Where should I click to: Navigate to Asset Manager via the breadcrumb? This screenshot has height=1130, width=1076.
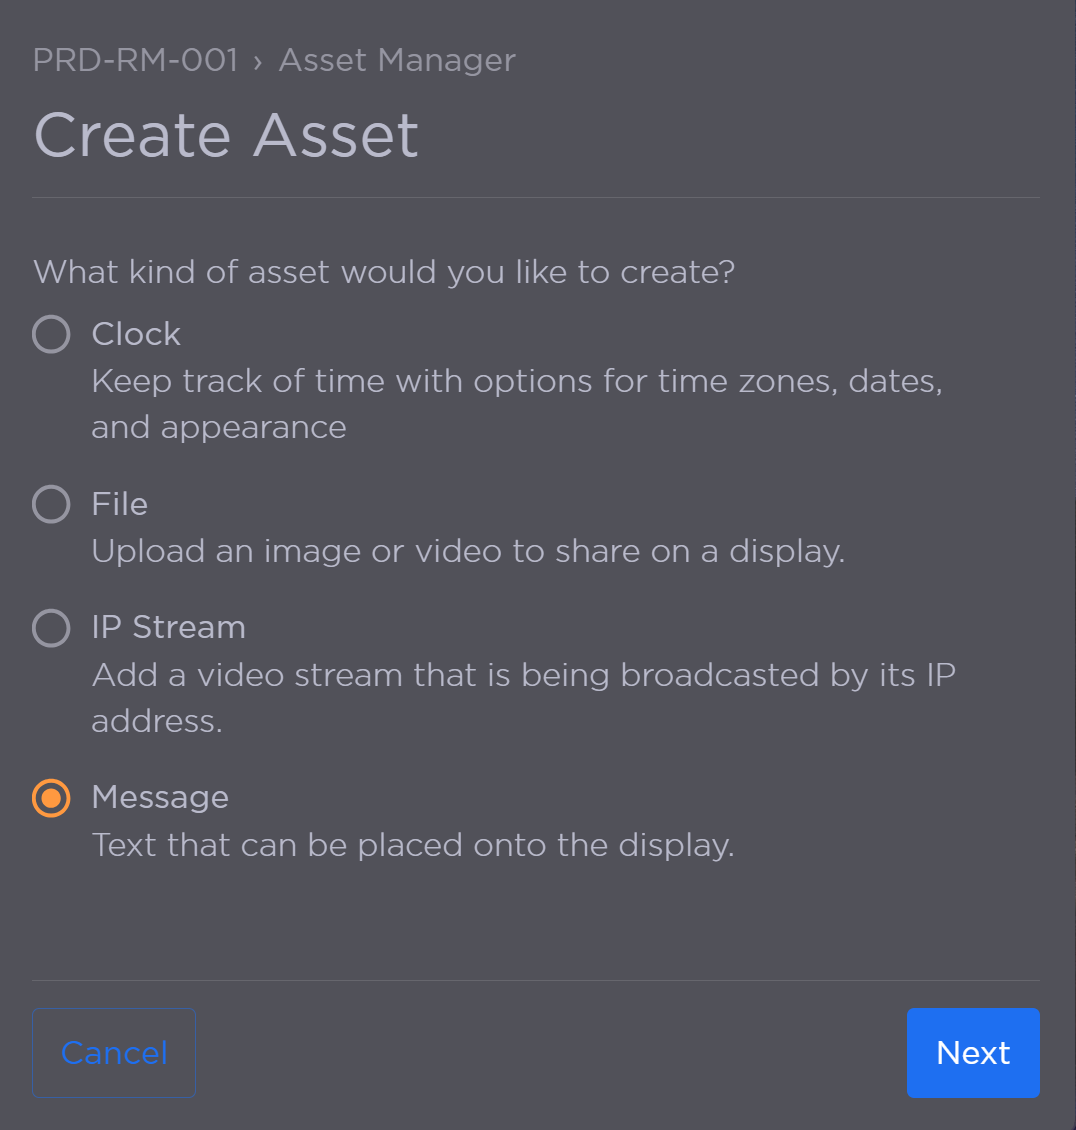click(x=397, y=60)
